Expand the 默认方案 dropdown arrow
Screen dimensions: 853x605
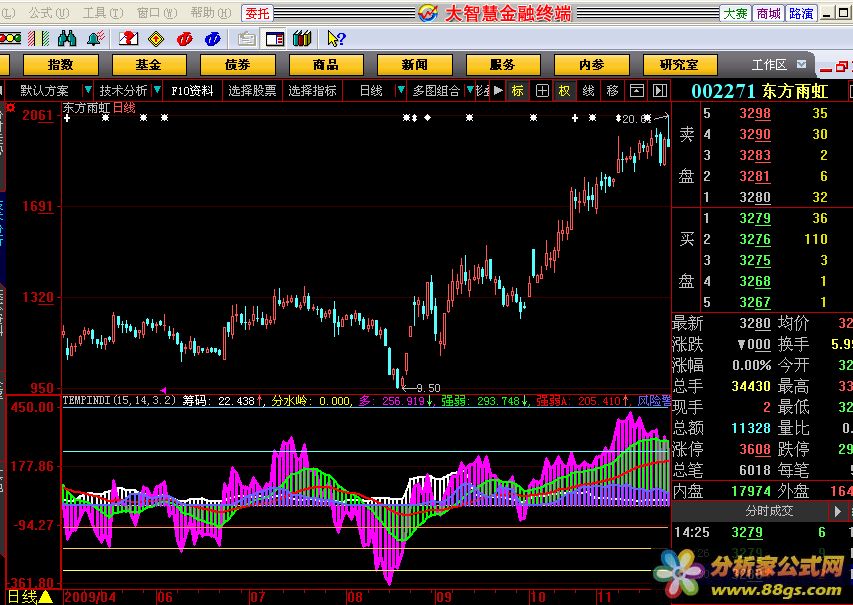[x=87, y=90]
